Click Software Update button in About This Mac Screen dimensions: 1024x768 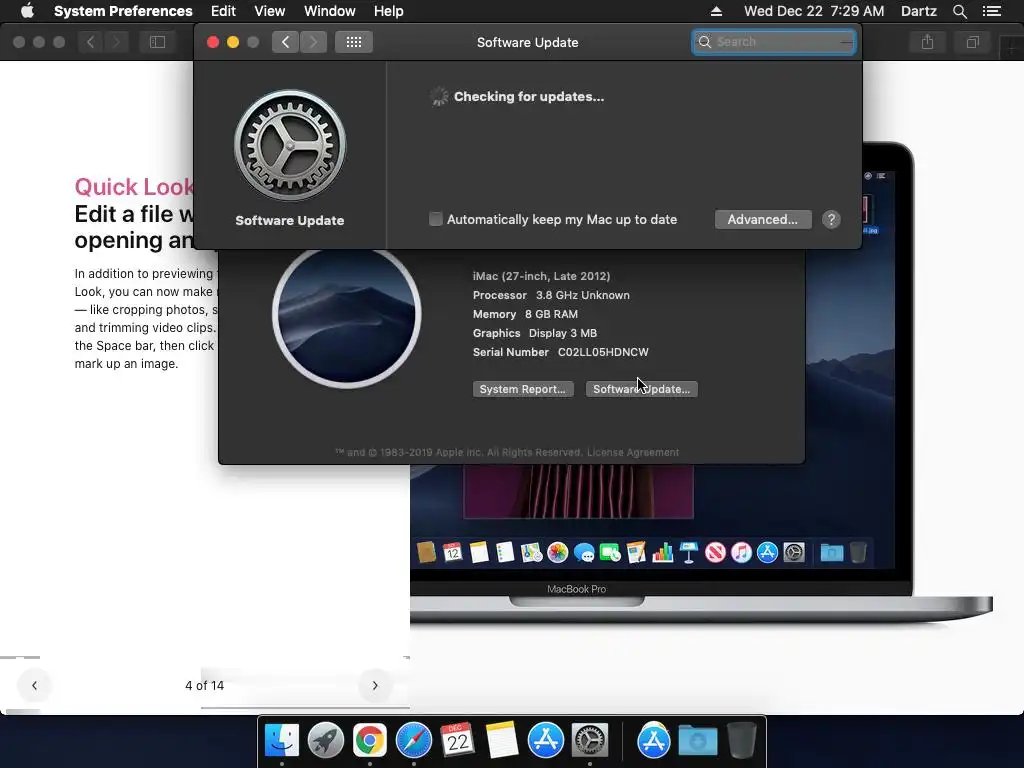(641, 389)
